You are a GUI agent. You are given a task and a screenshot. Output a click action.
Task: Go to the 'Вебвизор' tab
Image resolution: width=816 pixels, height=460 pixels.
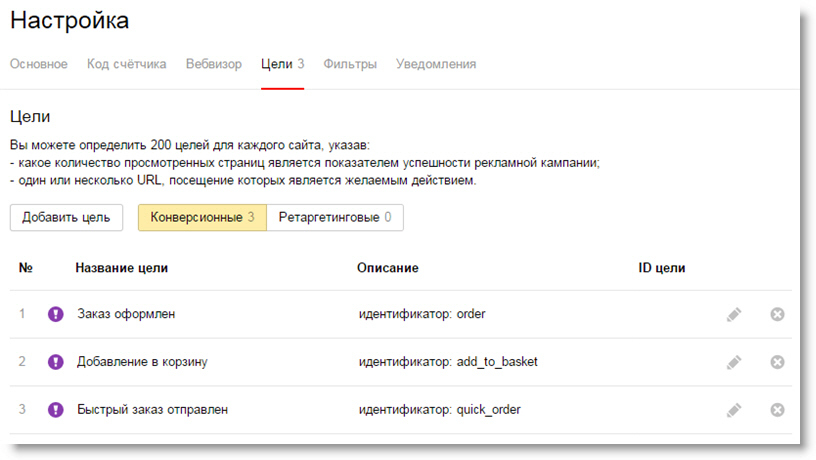[214, 64]
